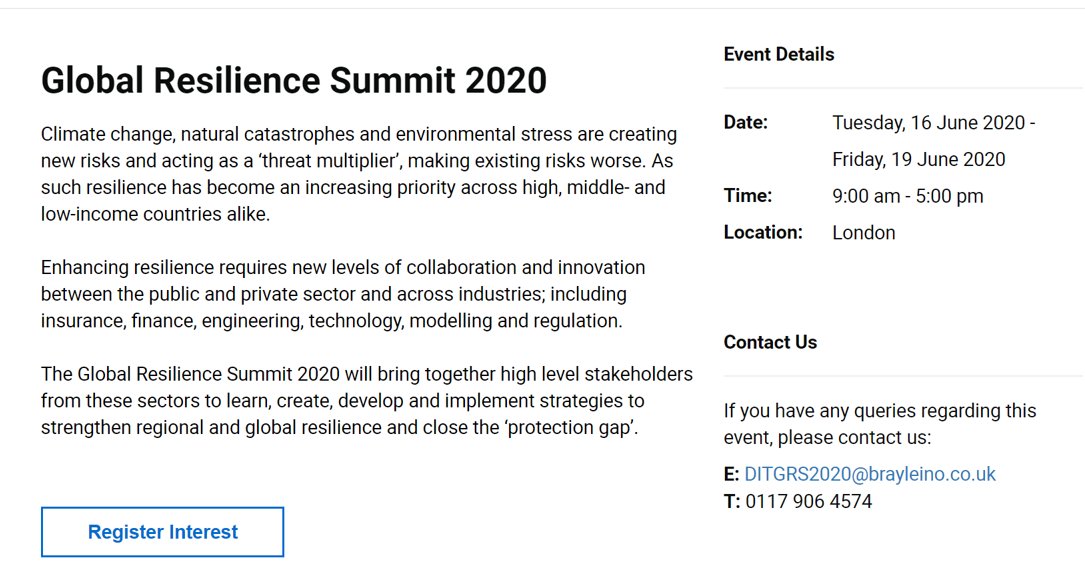The width and height of the screenshot is (1085, 577).
Task: Click the E: email label
Action: click(x=731, y=474)
